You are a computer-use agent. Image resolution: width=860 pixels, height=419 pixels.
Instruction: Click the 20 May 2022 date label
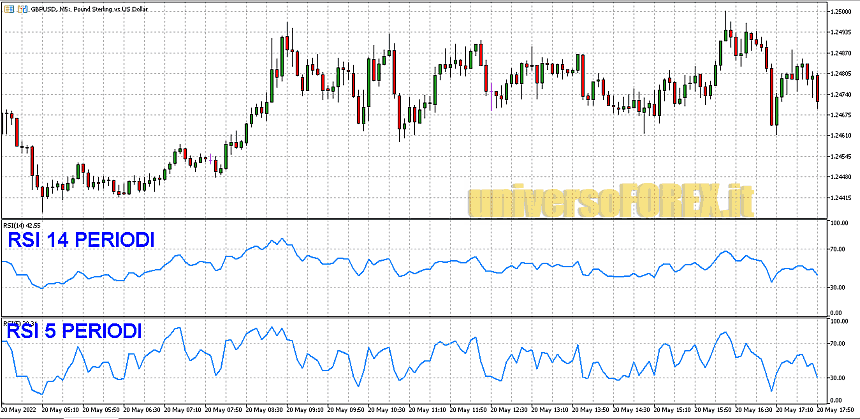(22, 411)
